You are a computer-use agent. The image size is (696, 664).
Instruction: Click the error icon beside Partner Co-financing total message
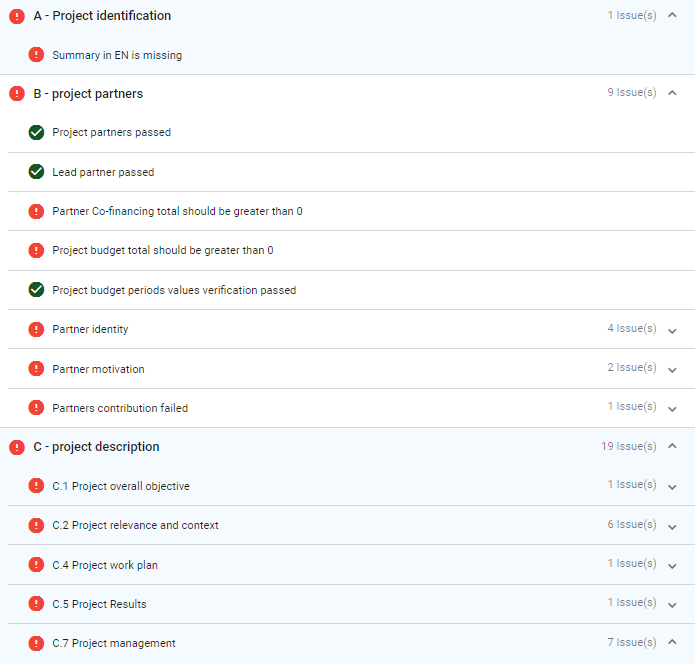pyautogui.click(x=36, y=211)
